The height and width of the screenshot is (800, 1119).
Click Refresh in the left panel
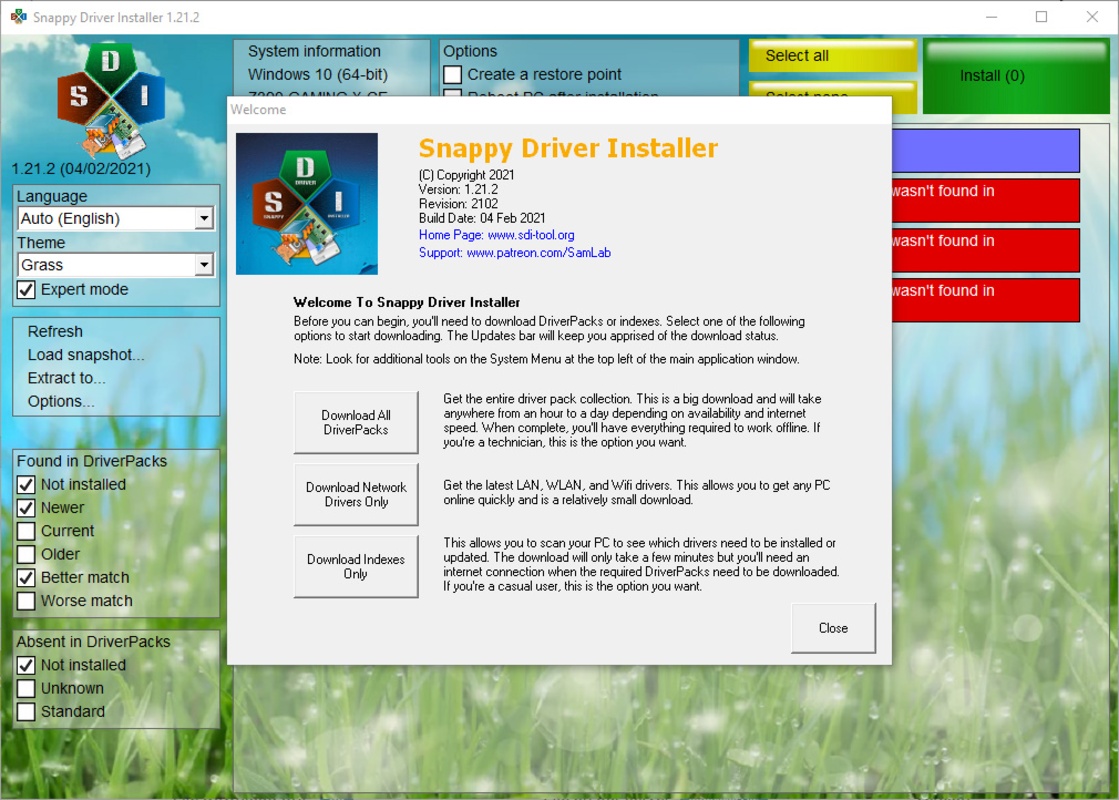55,331
